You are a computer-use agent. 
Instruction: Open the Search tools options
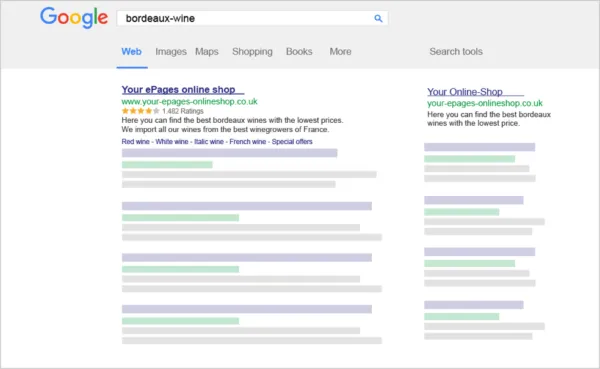tap(456, 52)
